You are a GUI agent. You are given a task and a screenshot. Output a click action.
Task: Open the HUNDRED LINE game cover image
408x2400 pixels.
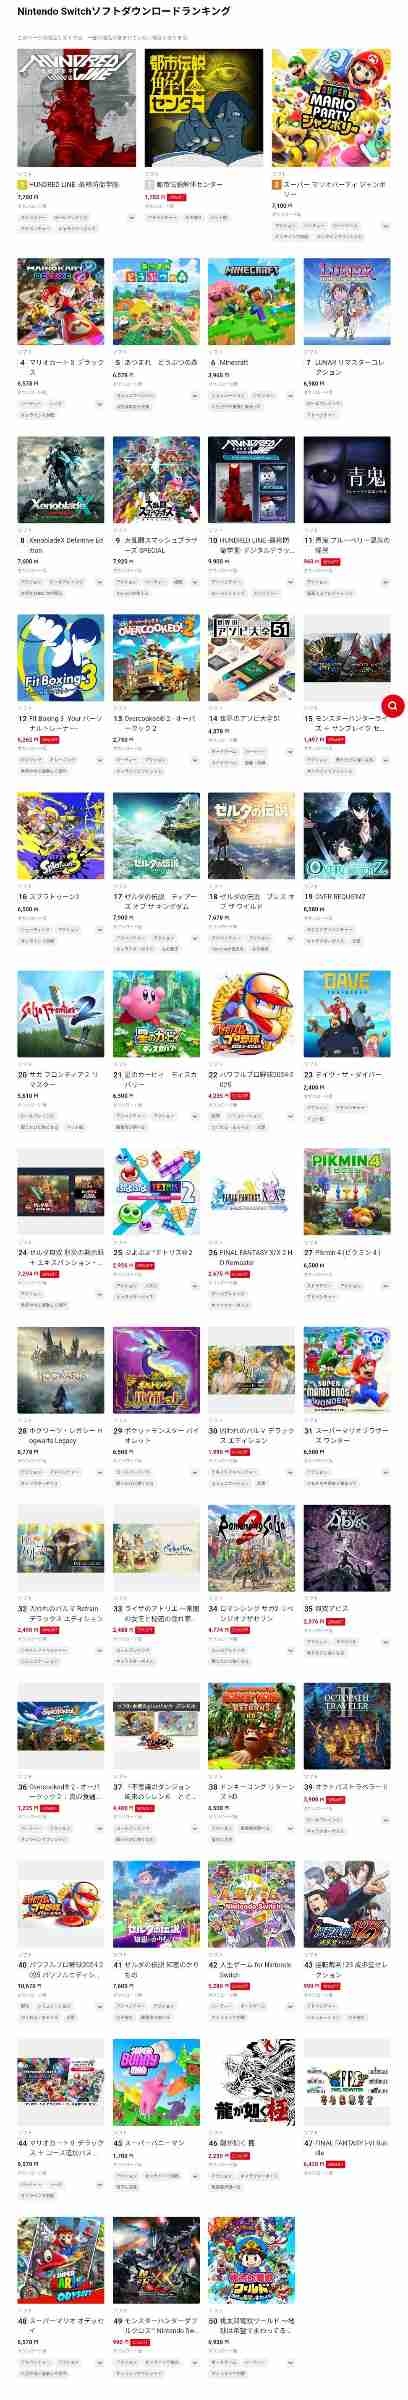click(76, 108)
